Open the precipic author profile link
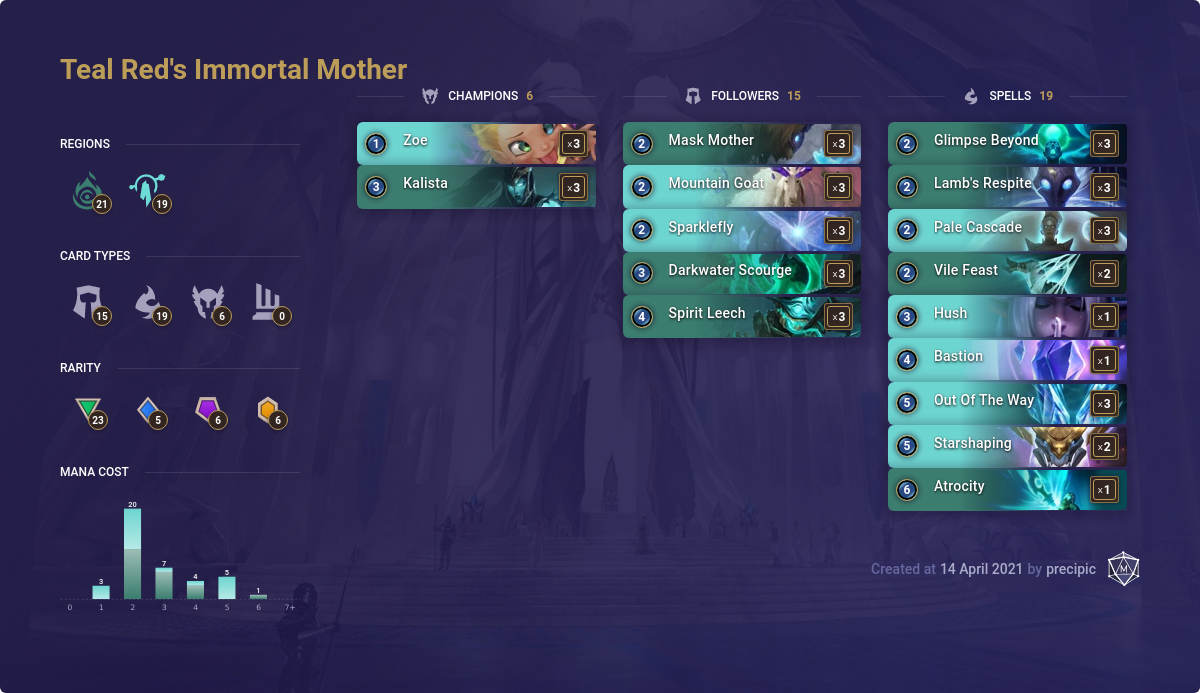The image size is (1200, 693). click(x=1071, y=568)
